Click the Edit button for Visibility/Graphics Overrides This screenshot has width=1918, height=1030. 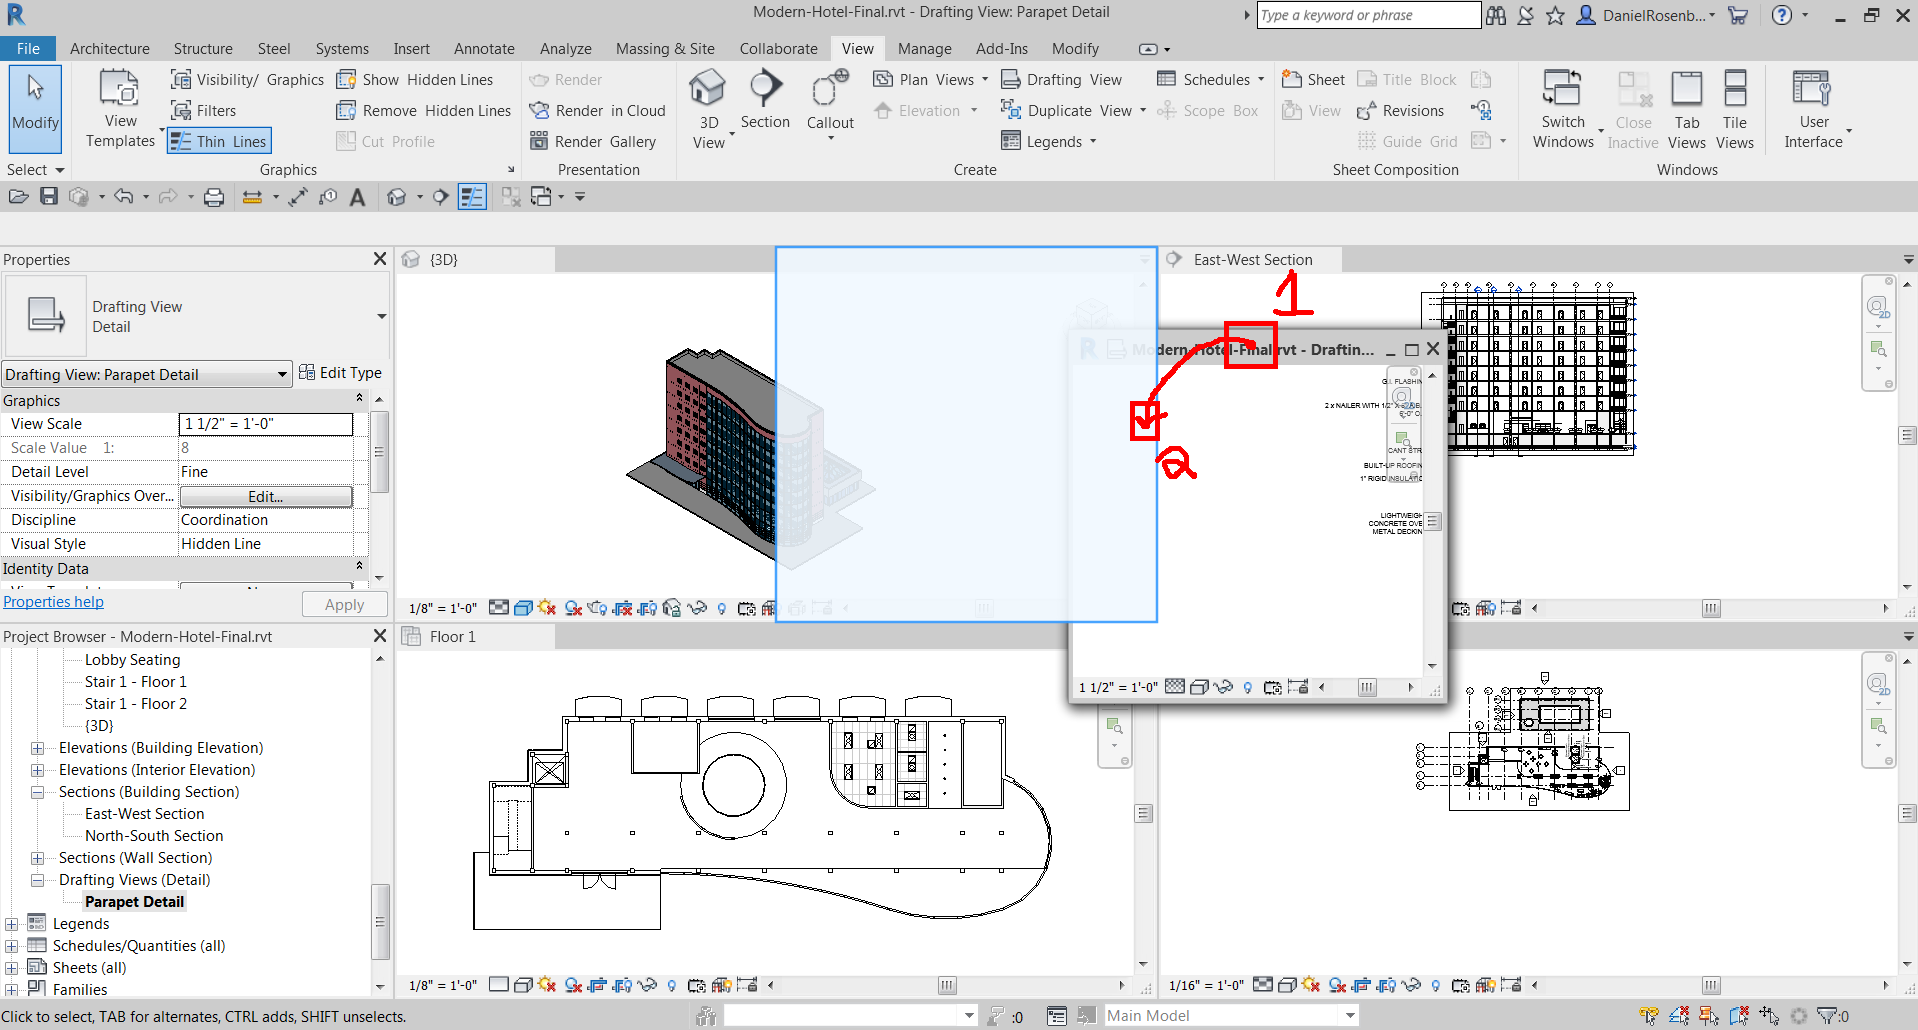click(265, 496)
